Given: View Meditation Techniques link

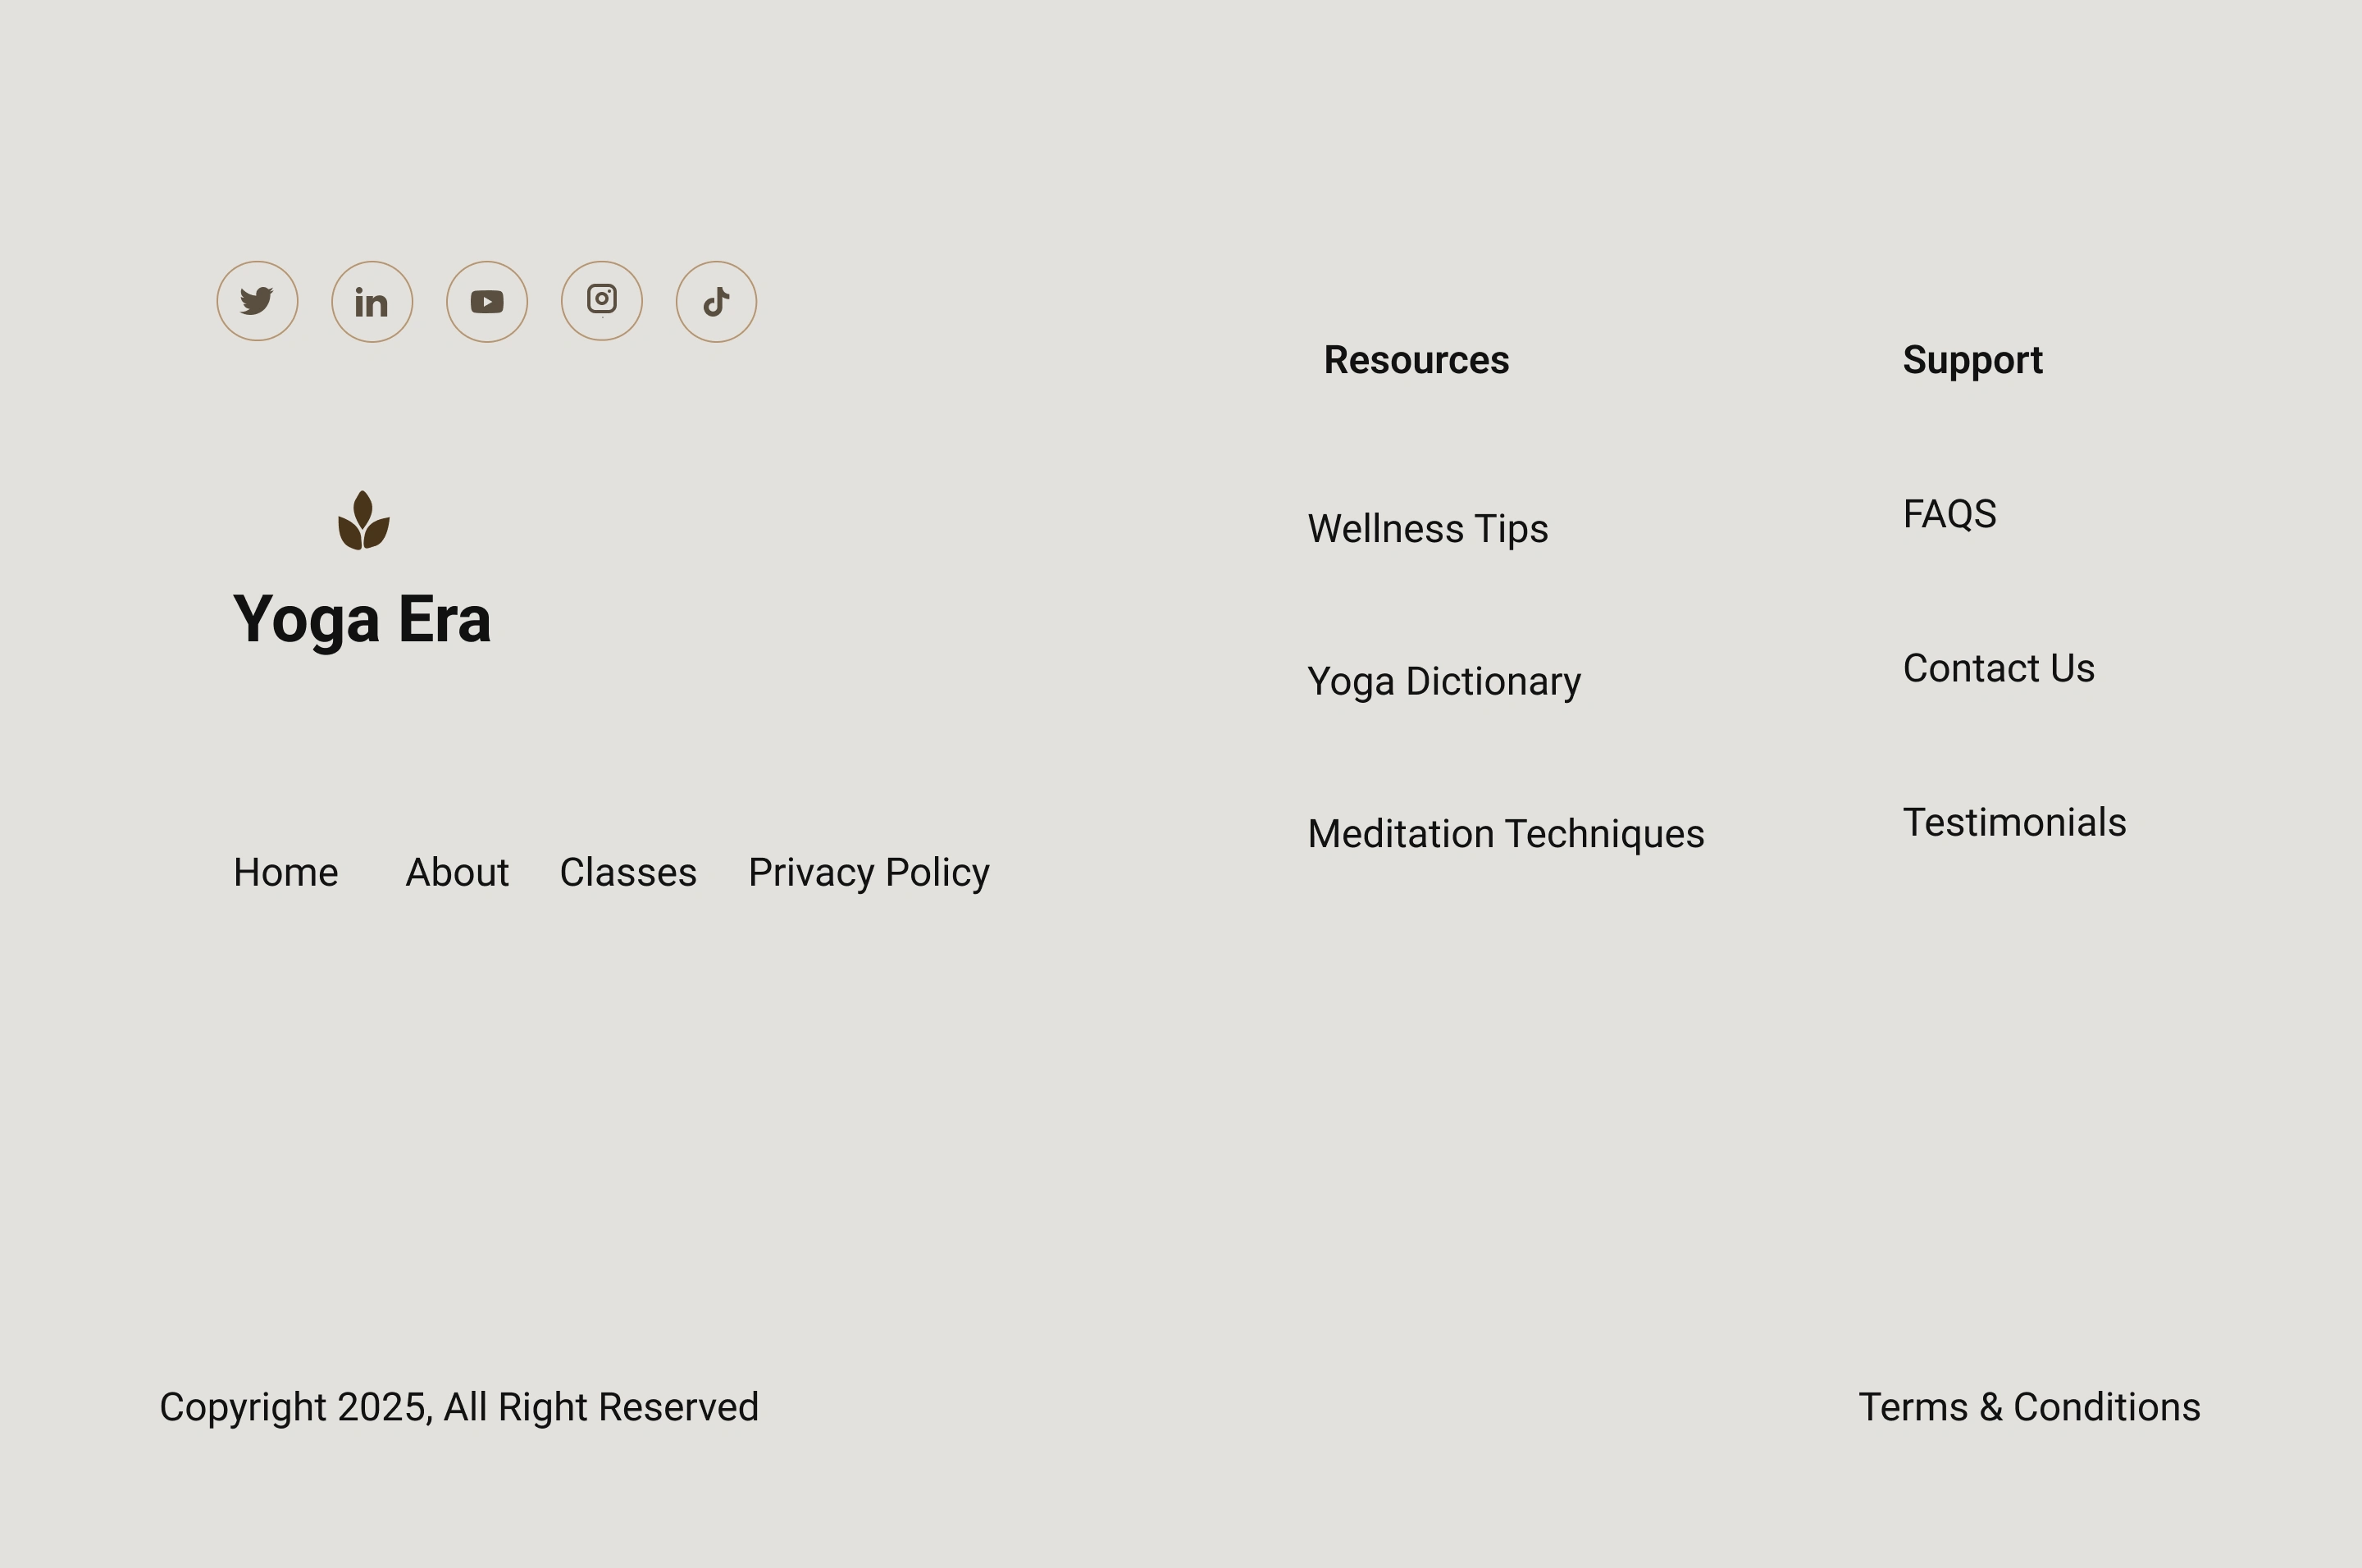Looking at the screenshot, I should (1506, 834).
